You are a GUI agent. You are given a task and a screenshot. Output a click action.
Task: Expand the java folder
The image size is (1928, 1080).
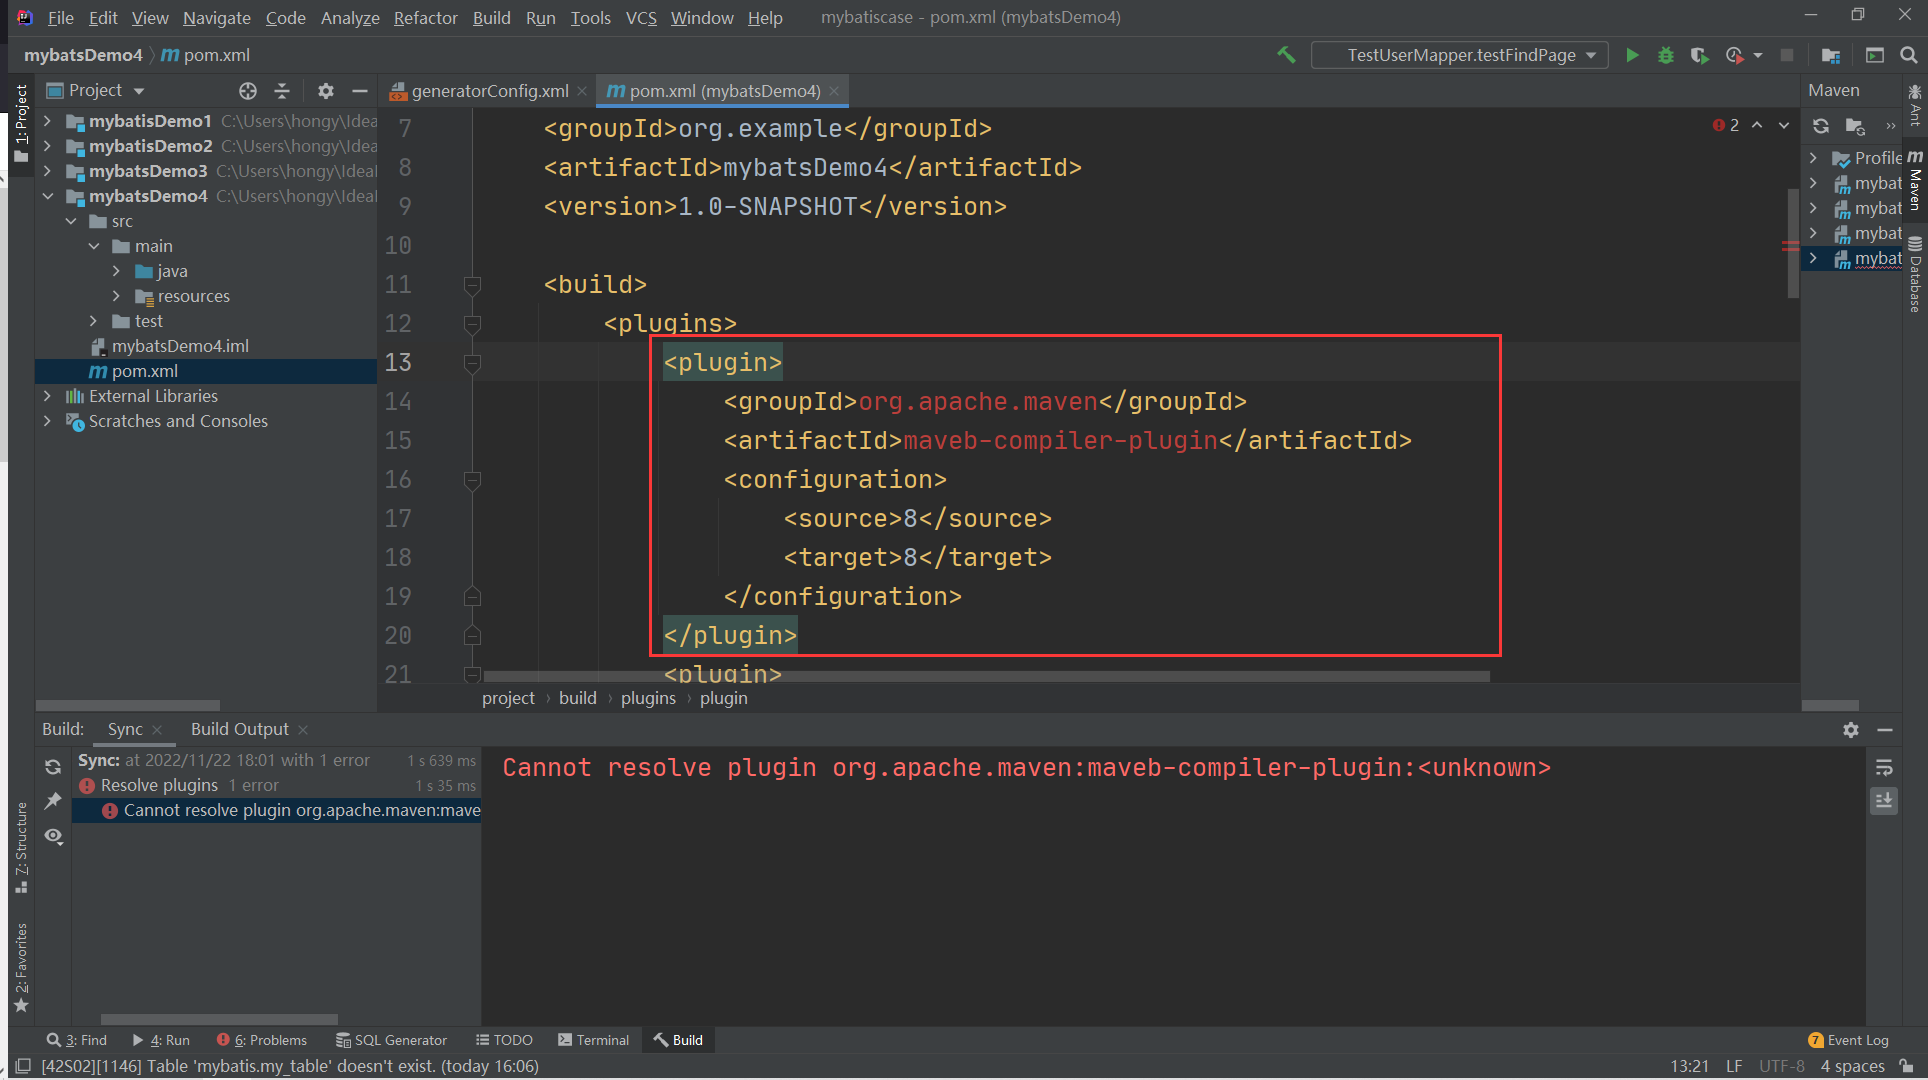tap(116, 271)
